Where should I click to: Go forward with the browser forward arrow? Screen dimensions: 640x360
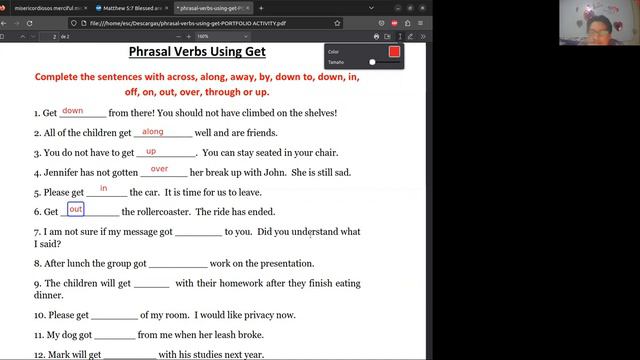click(x=16, y=23)
